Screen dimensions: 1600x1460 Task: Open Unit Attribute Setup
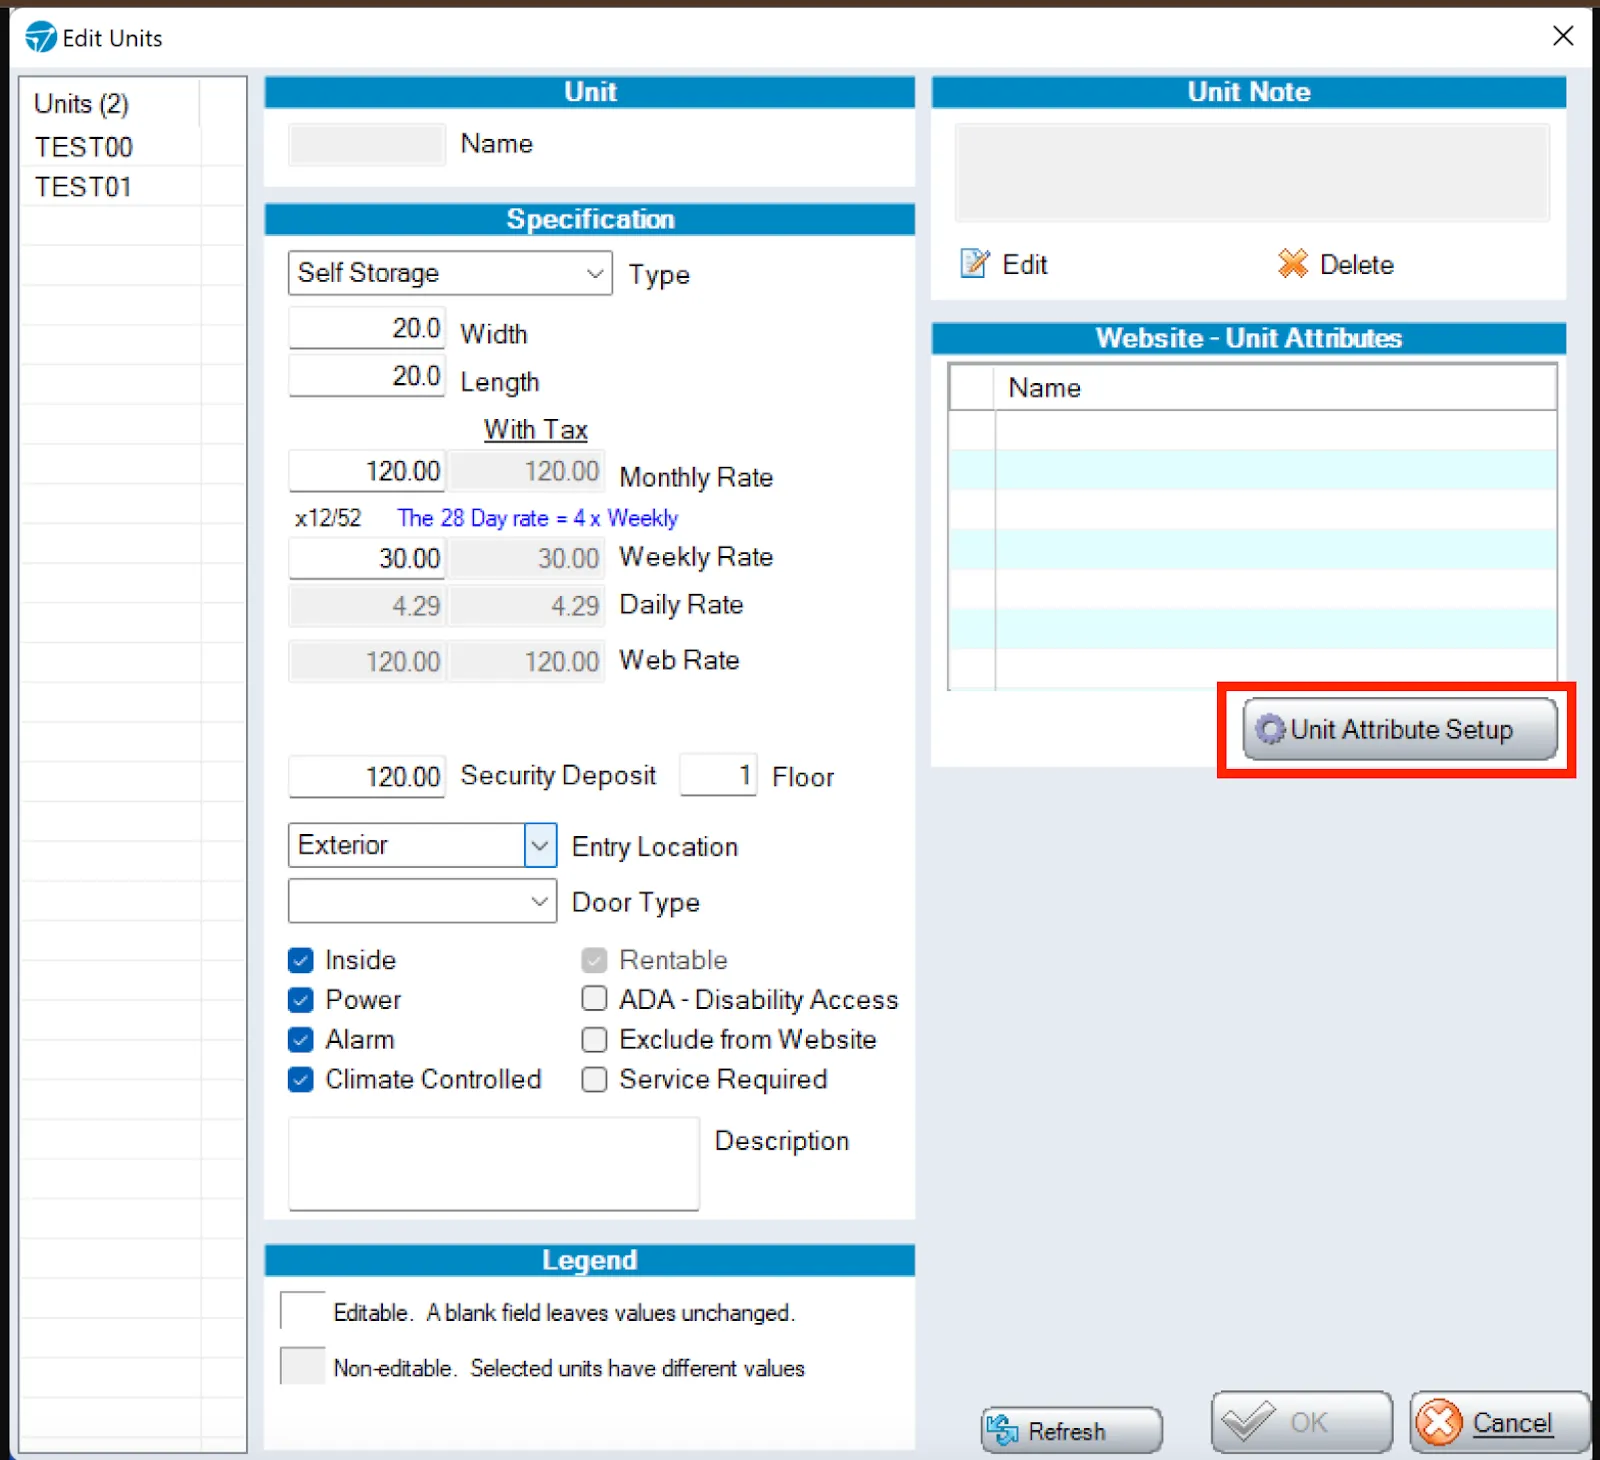pos(1399,729)
